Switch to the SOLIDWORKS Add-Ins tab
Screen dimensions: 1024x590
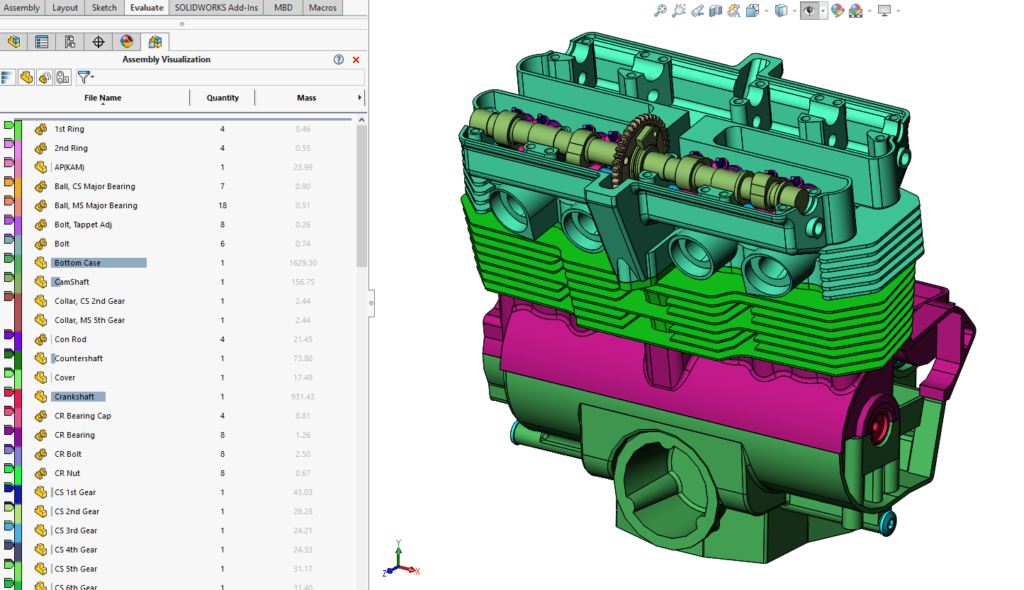(x=216, y=8)
